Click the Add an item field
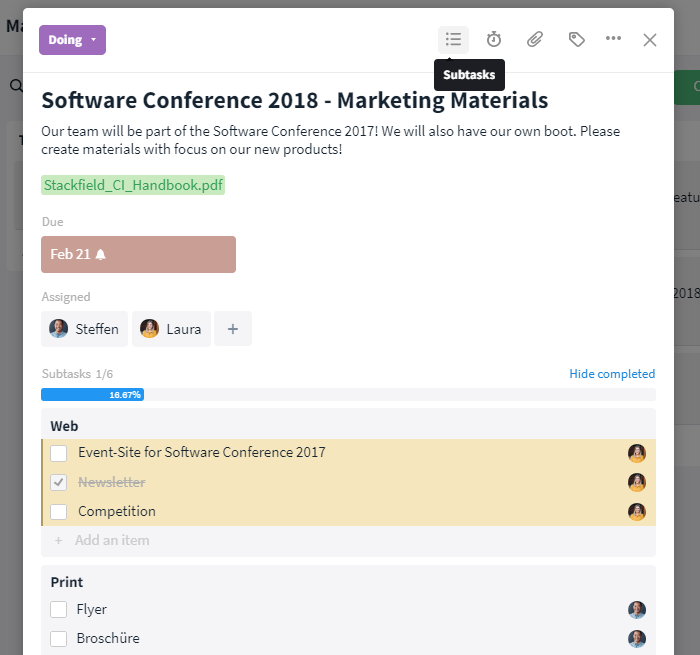This screenshot has width=700, height=655. pos(112,541)
